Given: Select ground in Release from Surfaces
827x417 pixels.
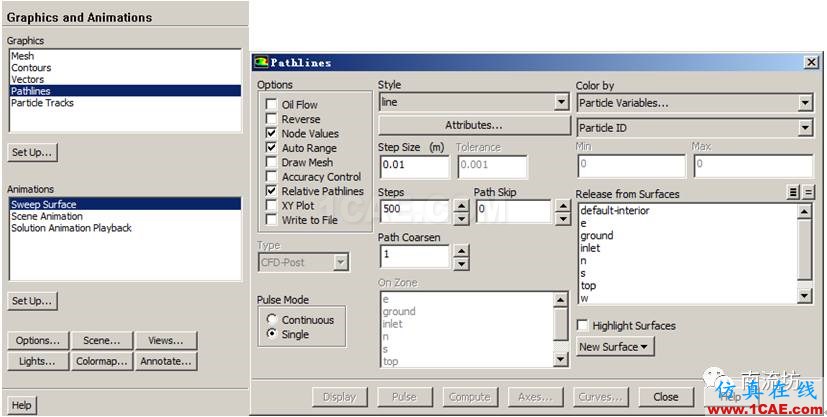Looking at the screenshot, I should pyautogui.click(x=688, y=235).
